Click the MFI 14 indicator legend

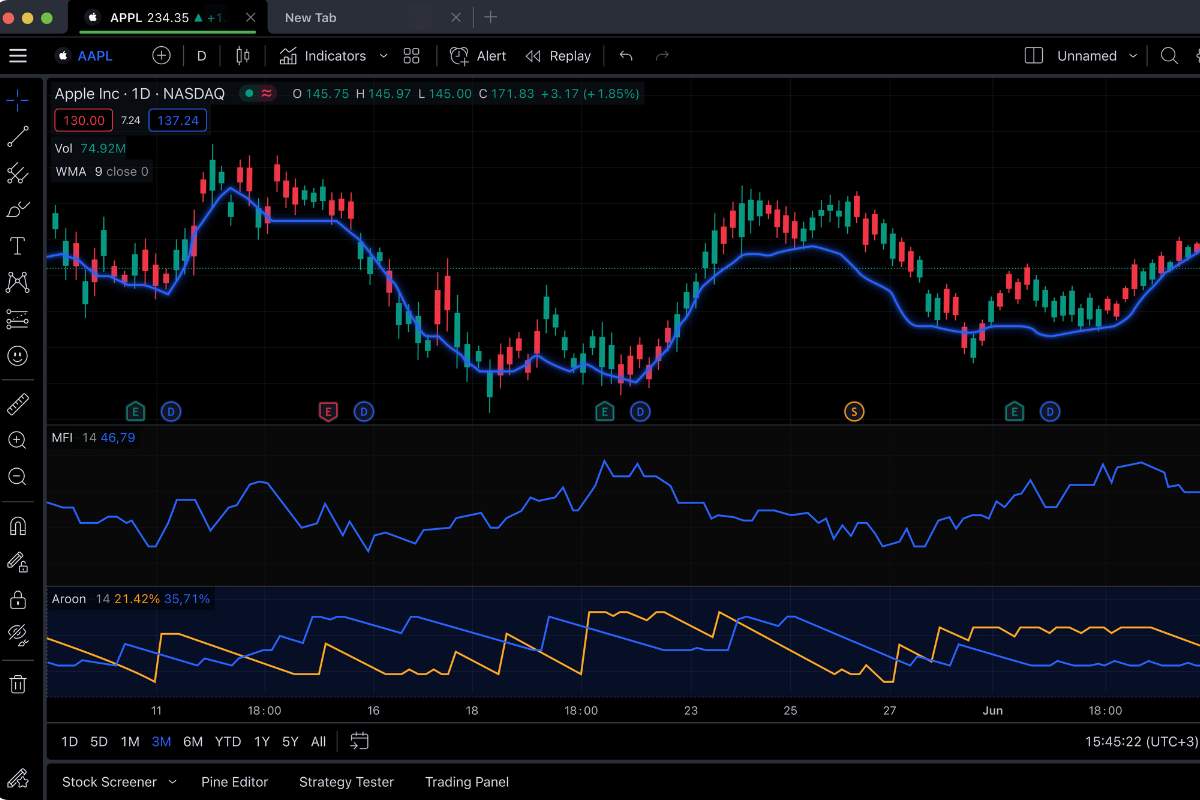93,437
